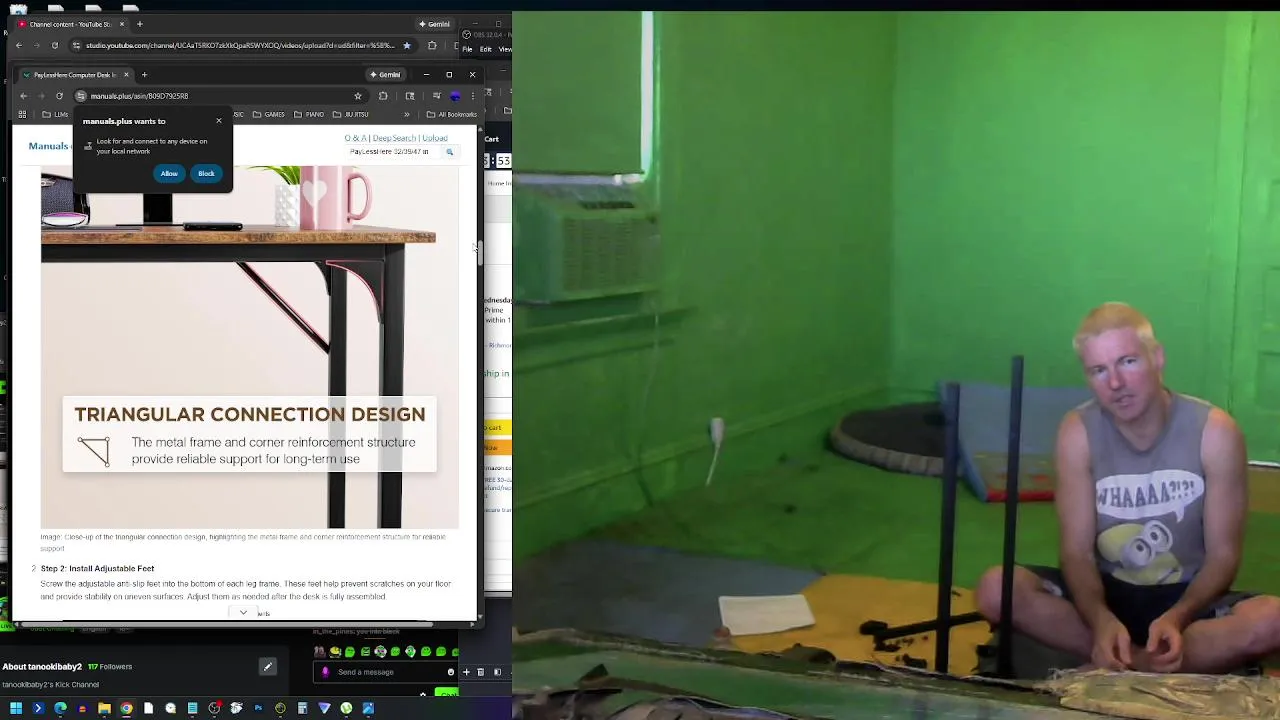
Task: Open the media control icon in manuals.plus toolbar
Action: [436, 96]
